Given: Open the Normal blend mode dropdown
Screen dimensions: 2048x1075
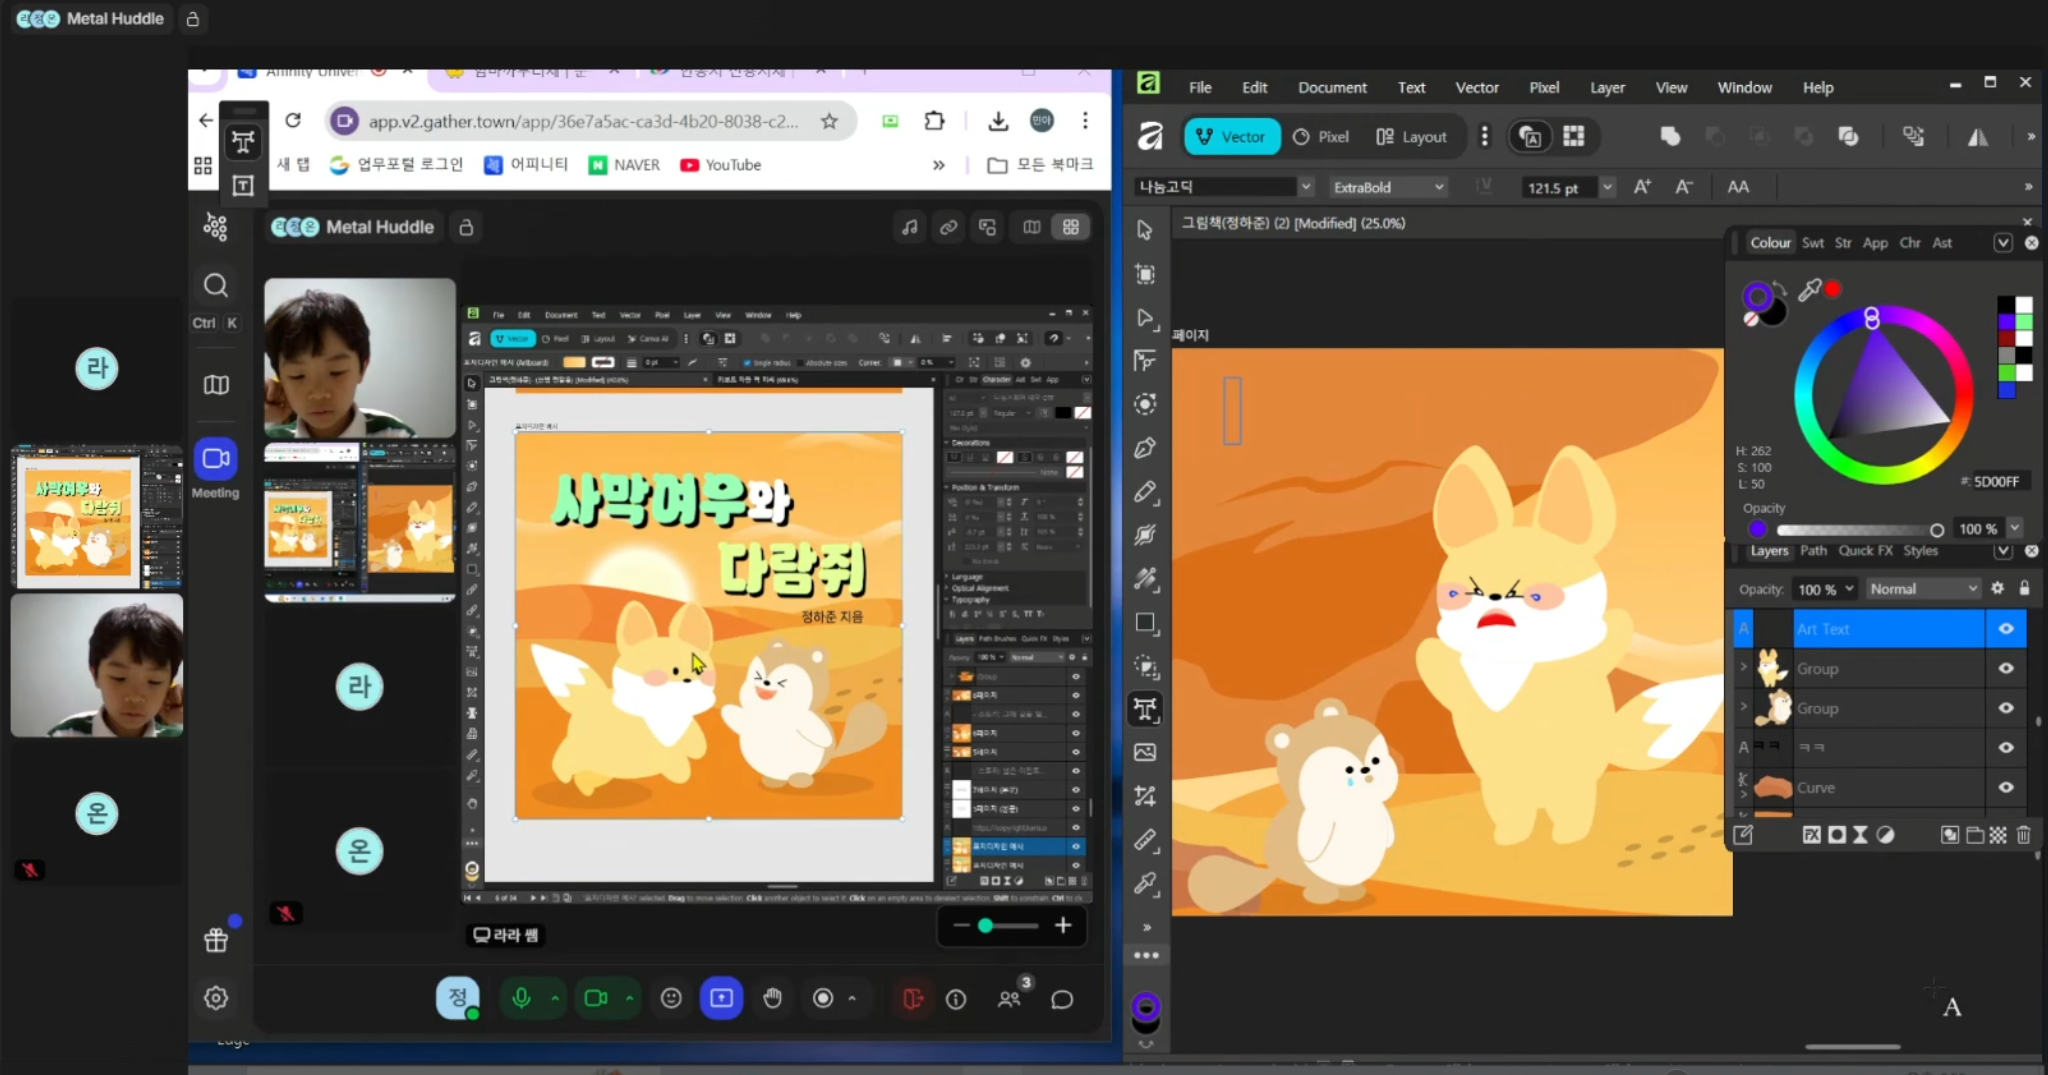Looking at the screenshot, I should 1923,589.
